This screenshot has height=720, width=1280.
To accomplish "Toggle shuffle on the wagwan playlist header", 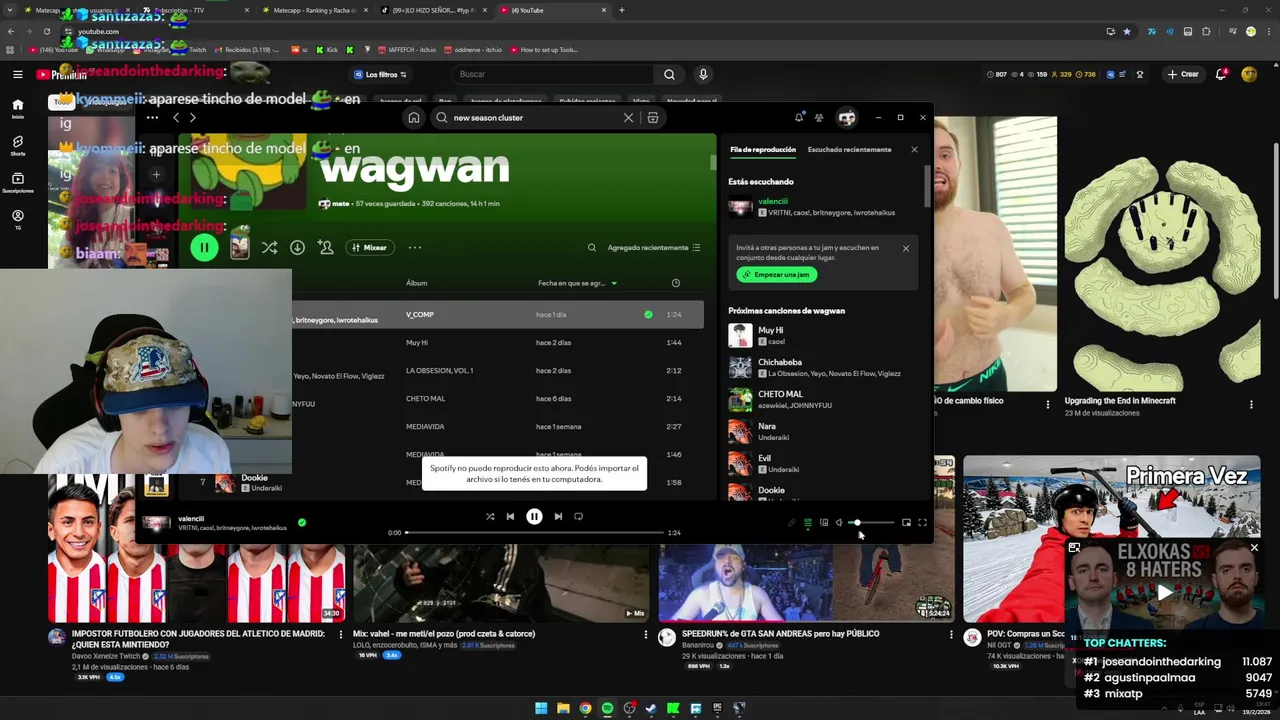I will [269, 247].
